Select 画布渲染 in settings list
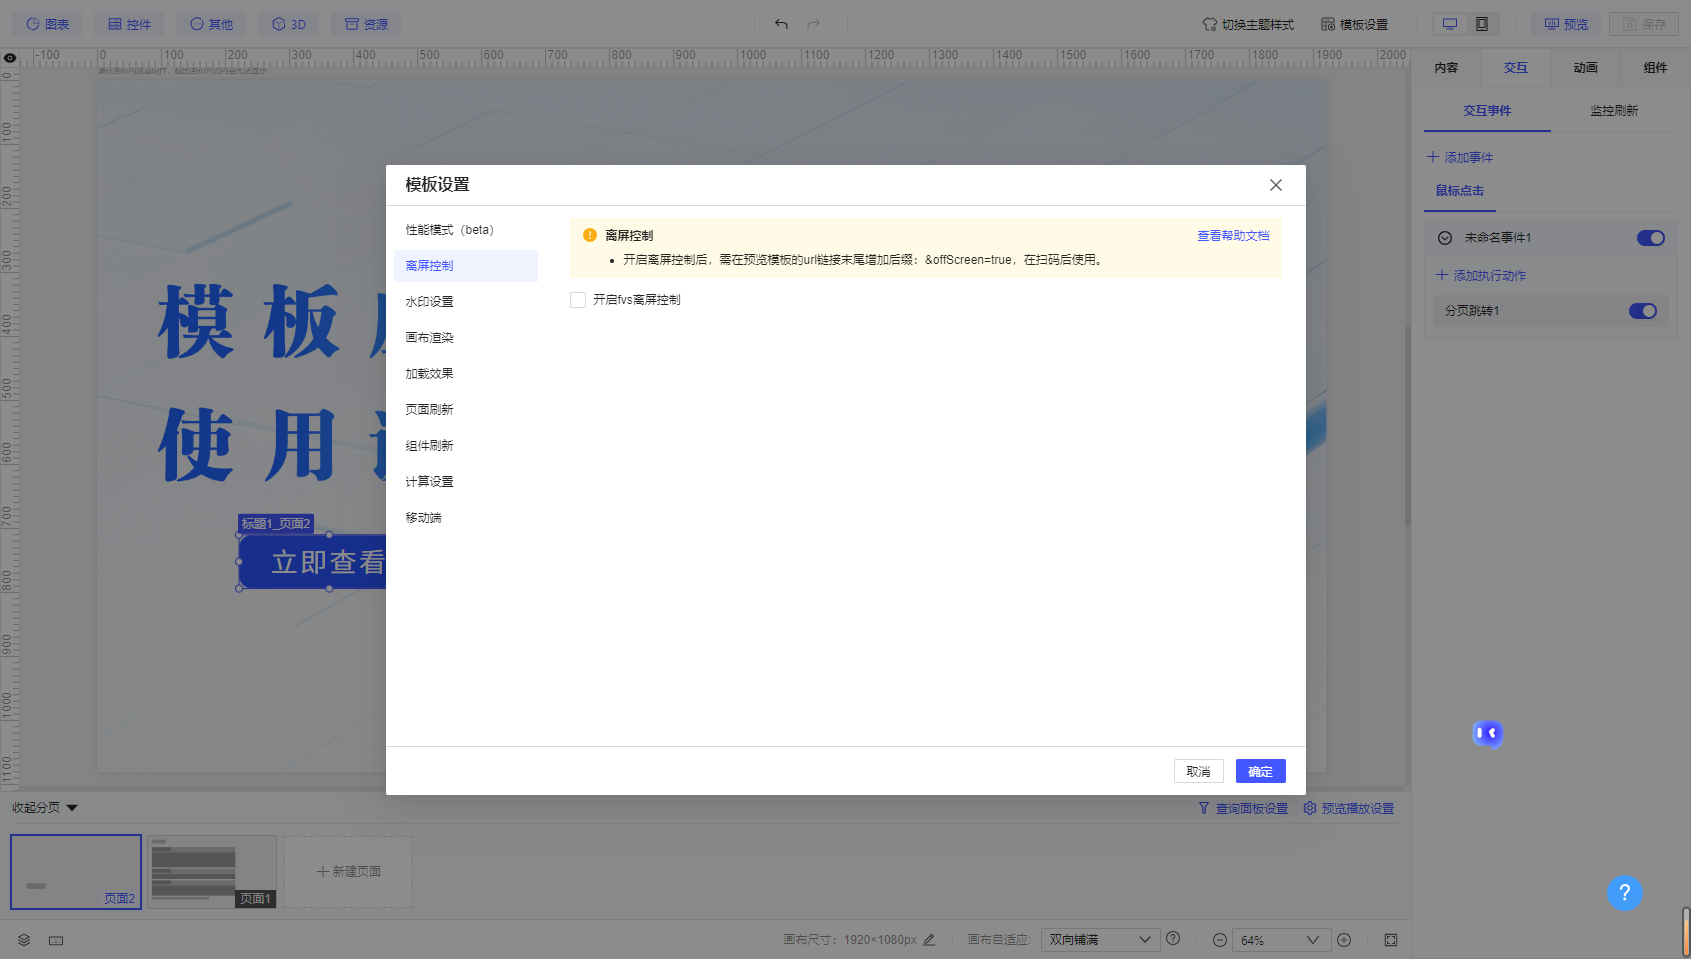Screen dimensions: 1691x959 coord(466,338)
